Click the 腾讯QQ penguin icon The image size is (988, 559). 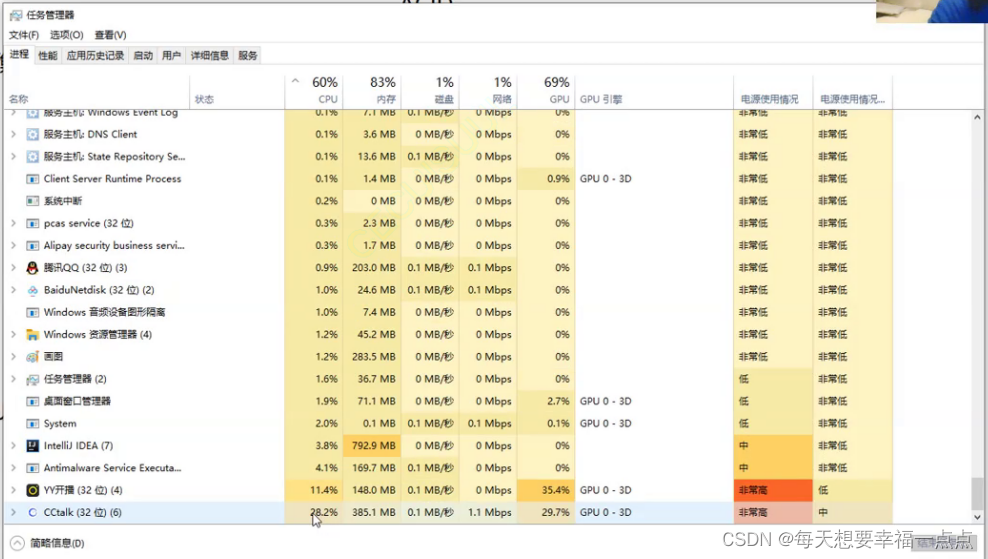coord(33,268)
